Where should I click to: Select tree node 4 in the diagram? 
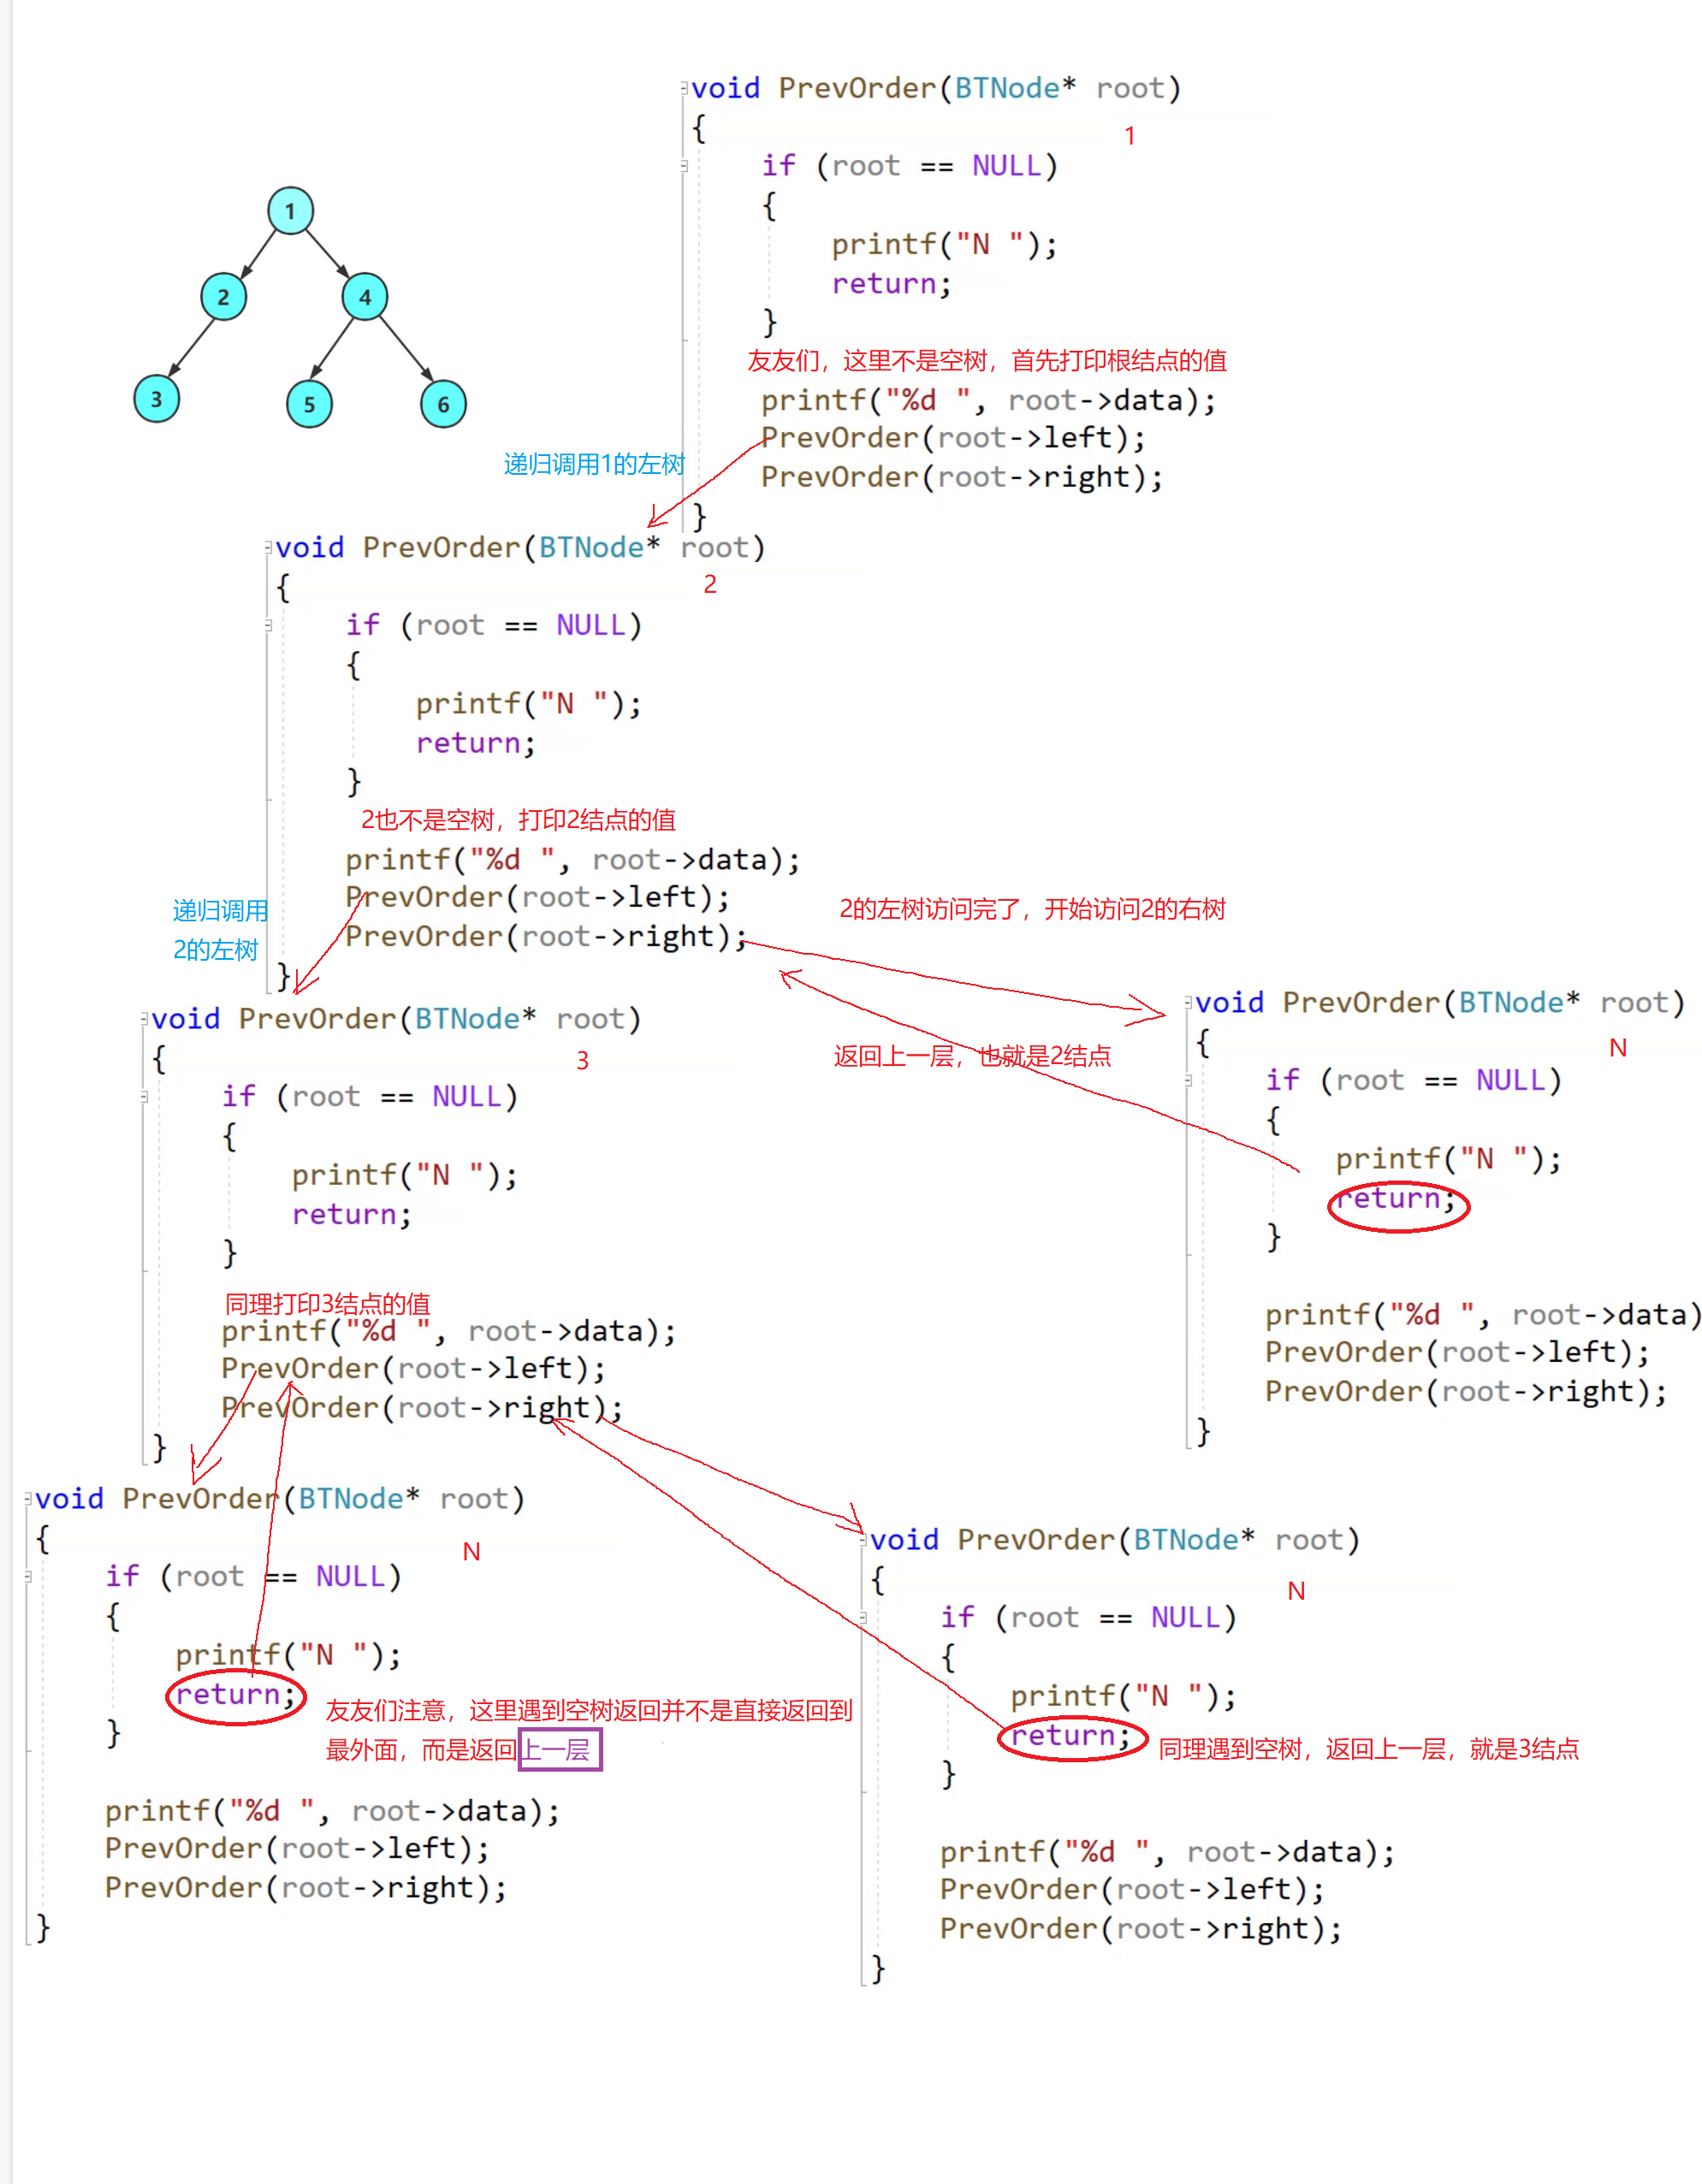pos(365,297)
